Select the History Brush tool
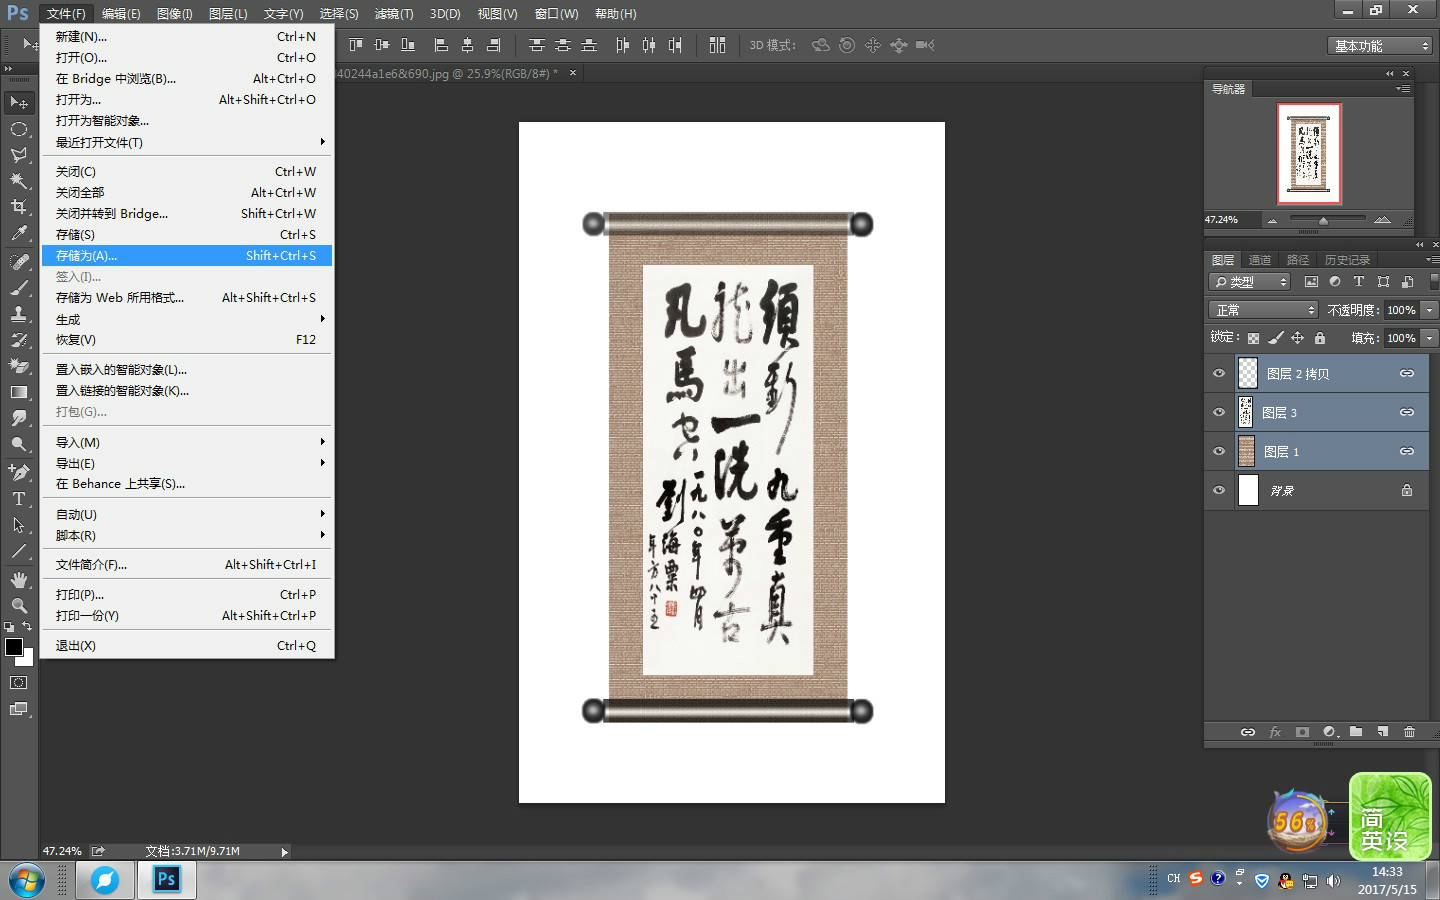Viewport: 1440px width, 900px height. pos(19,340)
